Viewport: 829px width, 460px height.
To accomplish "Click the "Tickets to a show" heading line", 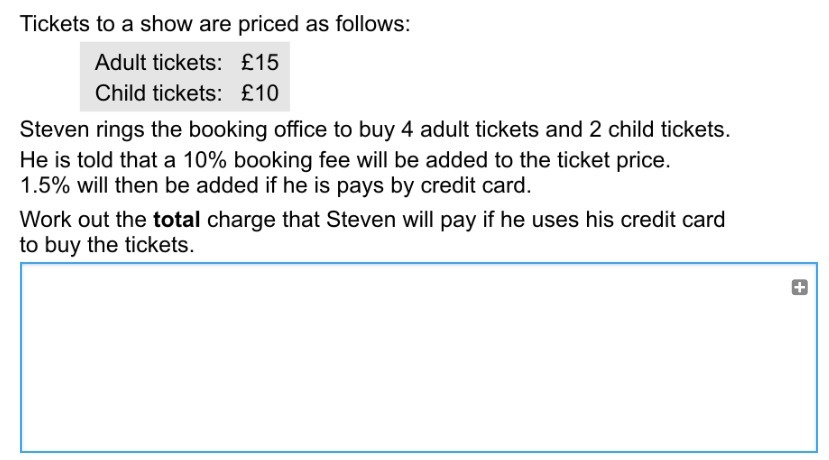I will (215, 24).
